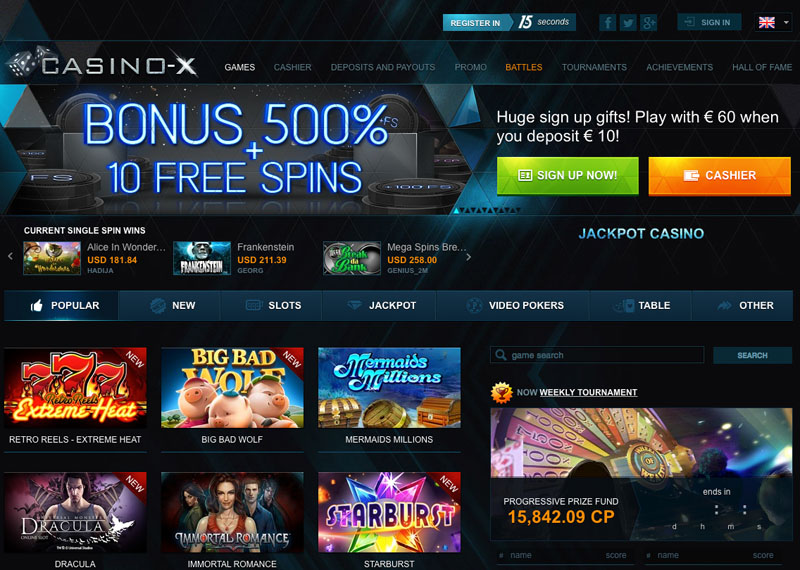Image resolution: width=800 pixels, height=570 pixels.
Task: Open the Tournaments menu item
Action: tap(594, 67)
